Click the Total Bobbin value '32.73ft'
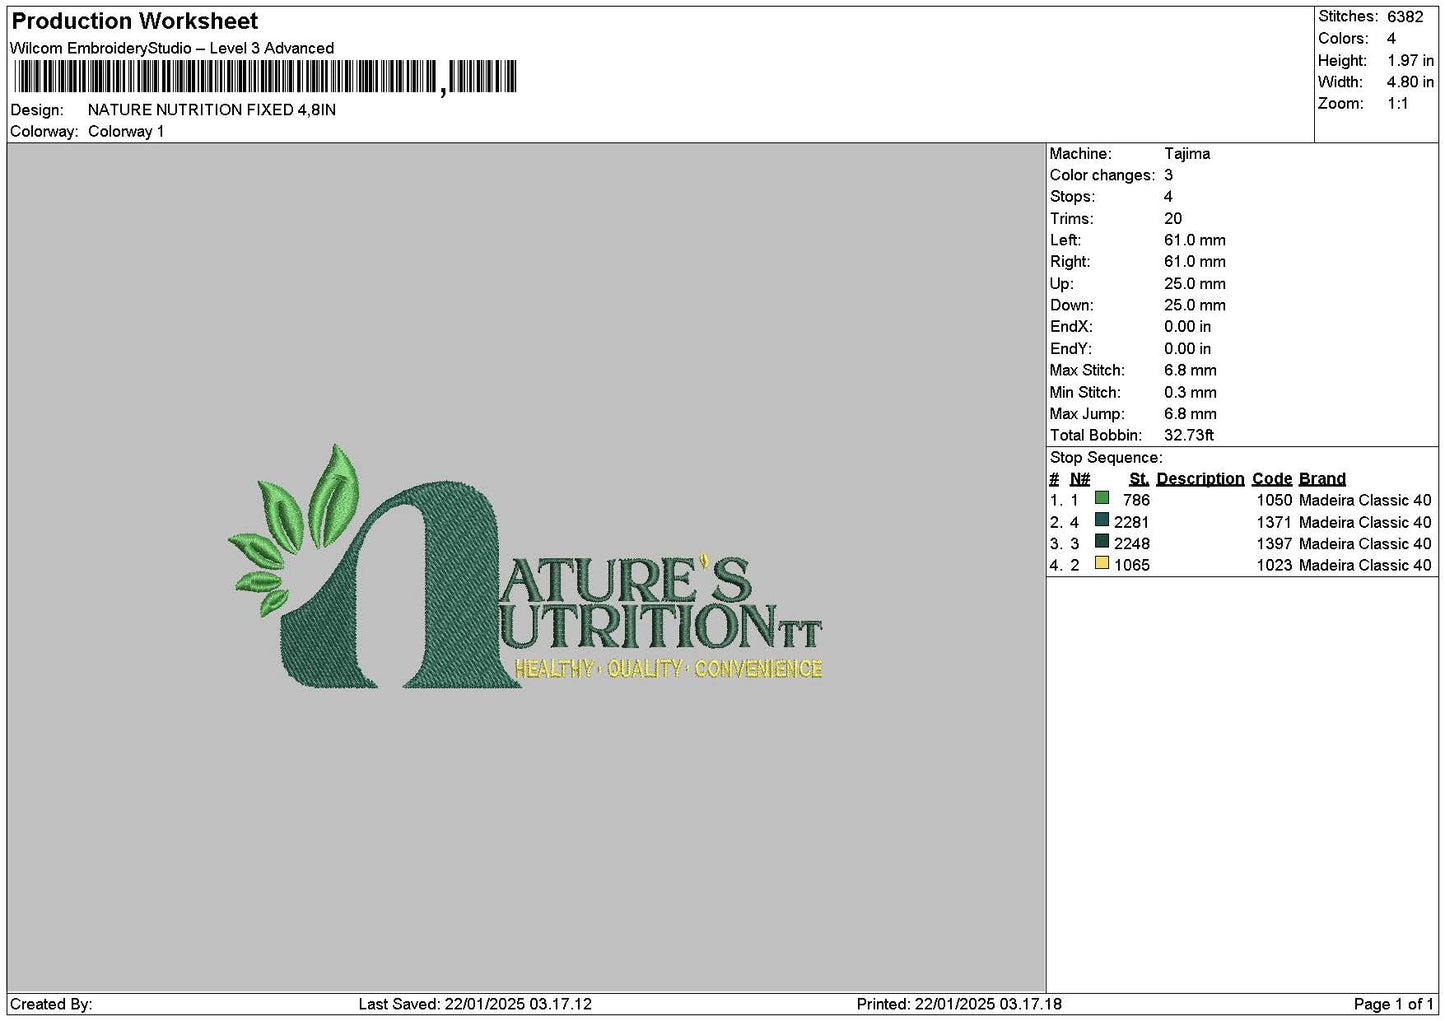The height and width of the screenshot is (1021, 1445). point(1189,436)
